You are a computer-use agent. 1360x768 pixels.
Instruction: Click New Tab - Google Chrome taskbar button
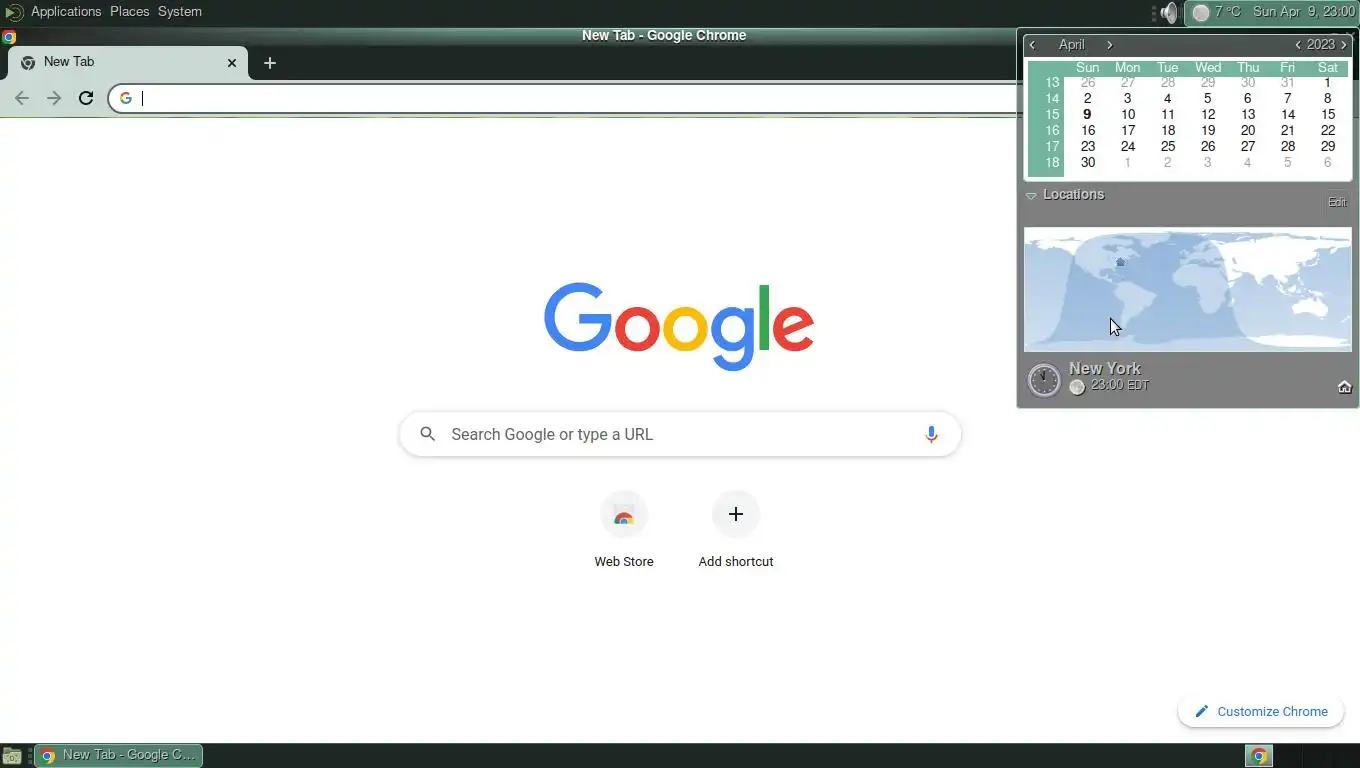119,755
